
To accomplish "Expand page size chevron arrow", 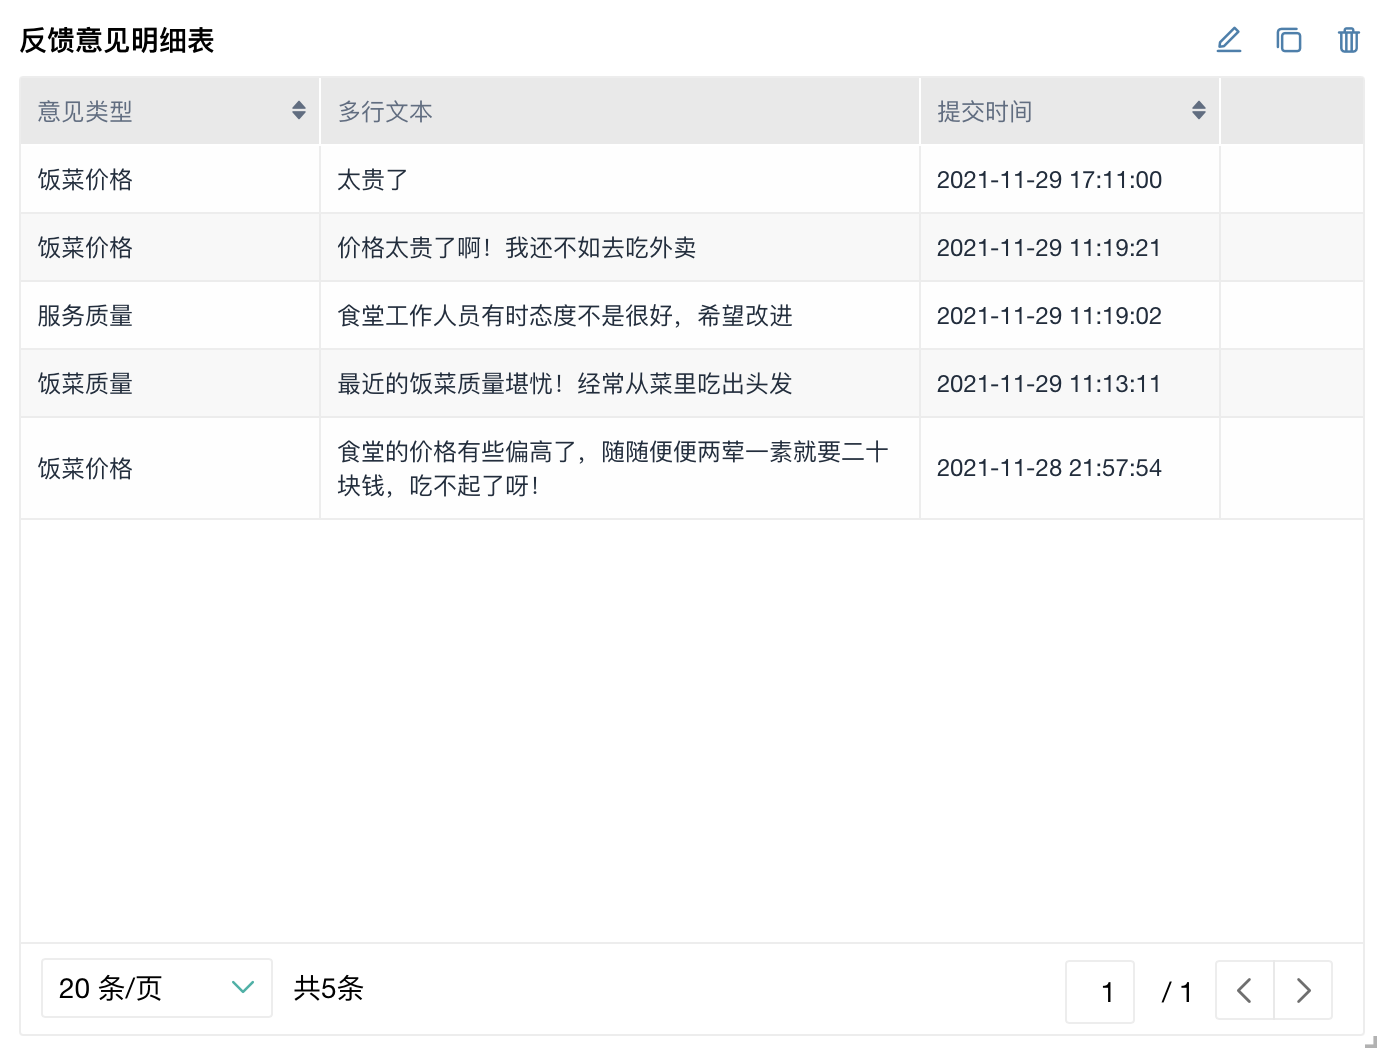I will tap(243, 988).
